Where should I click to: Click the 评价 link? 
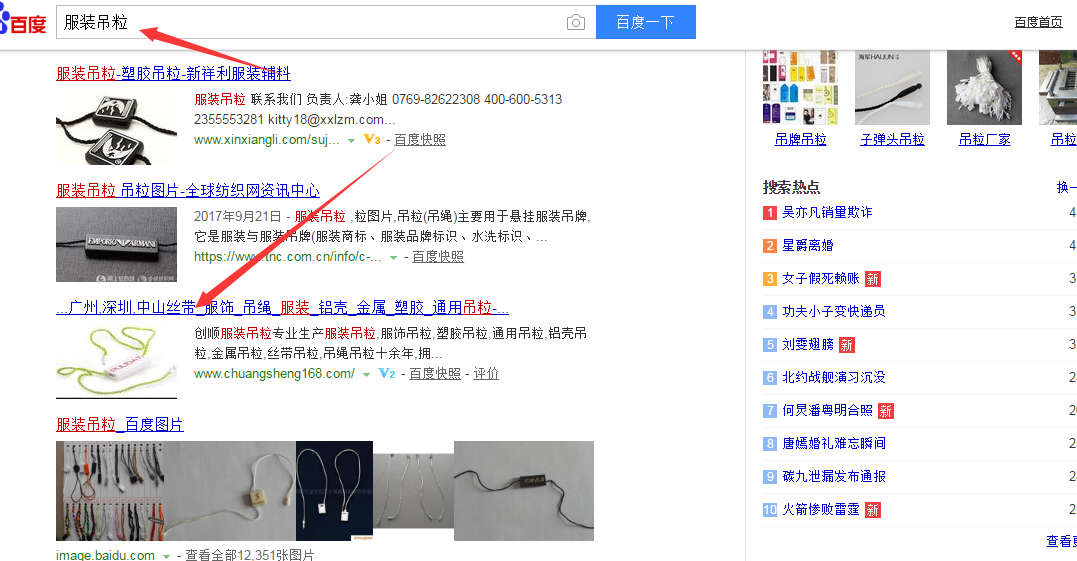click(486, 374)
